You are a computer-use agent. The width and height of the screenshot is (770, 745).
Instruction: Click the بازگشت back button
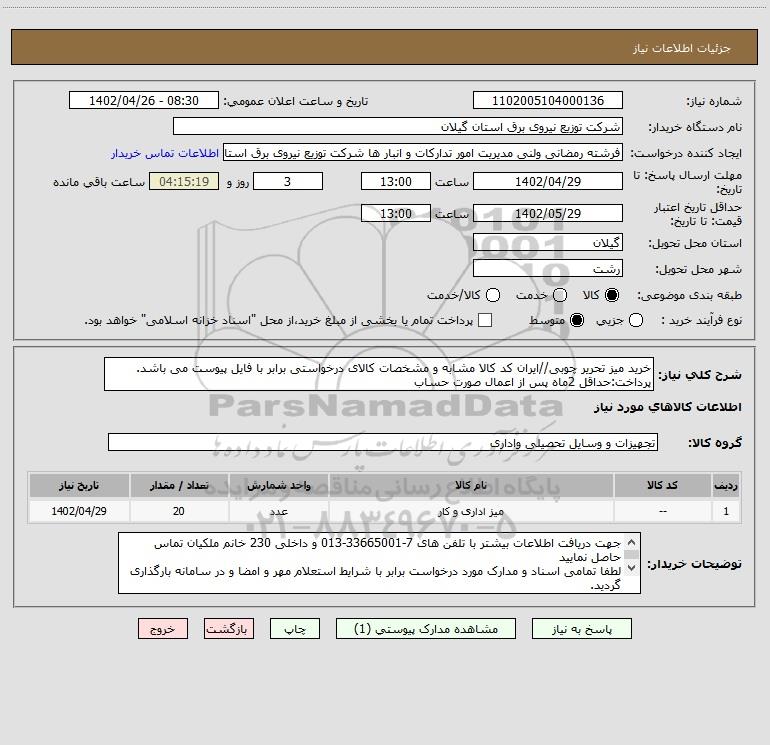point(229,629)
